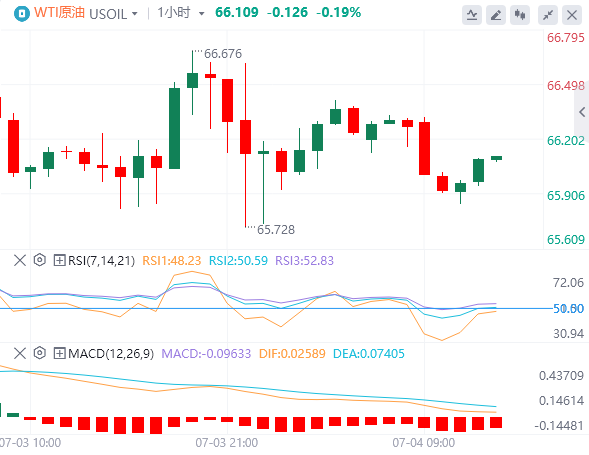Viewport: 589px width, 455px height.
Task: Click the 66.498 price axis label
Action: point(566,86)
